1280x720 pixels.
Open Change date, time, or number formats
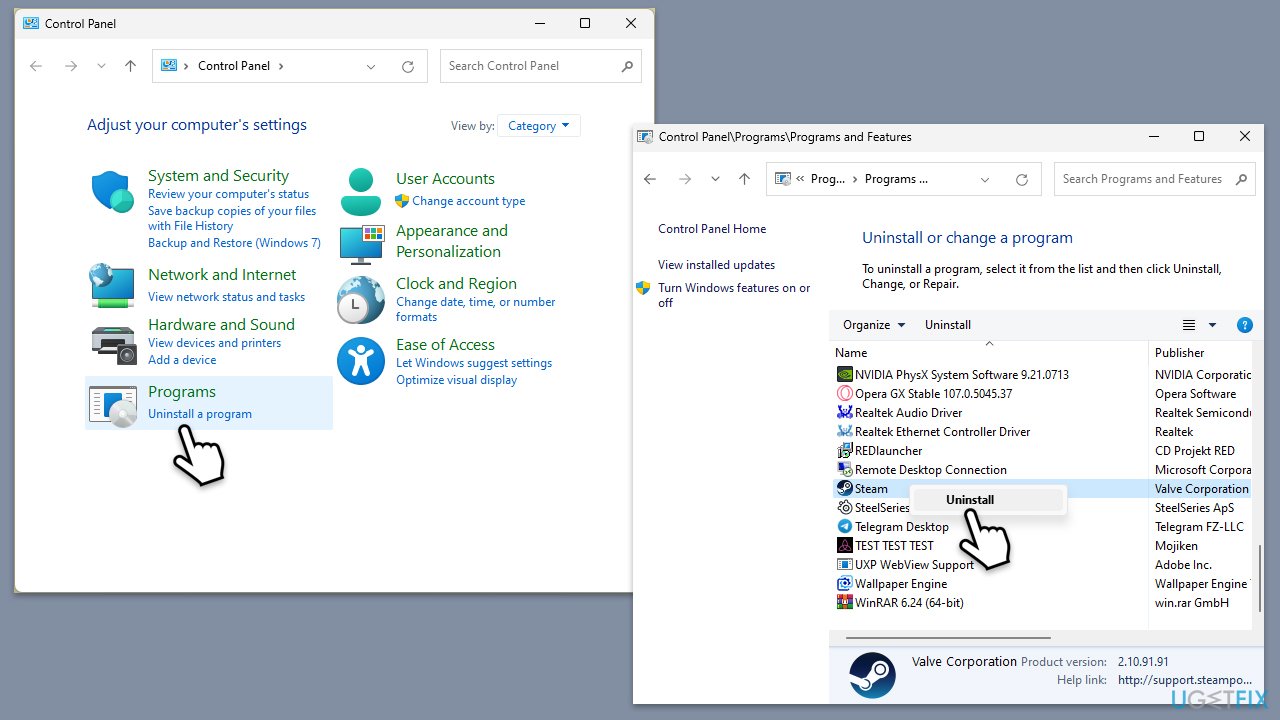tap(476, 309)
